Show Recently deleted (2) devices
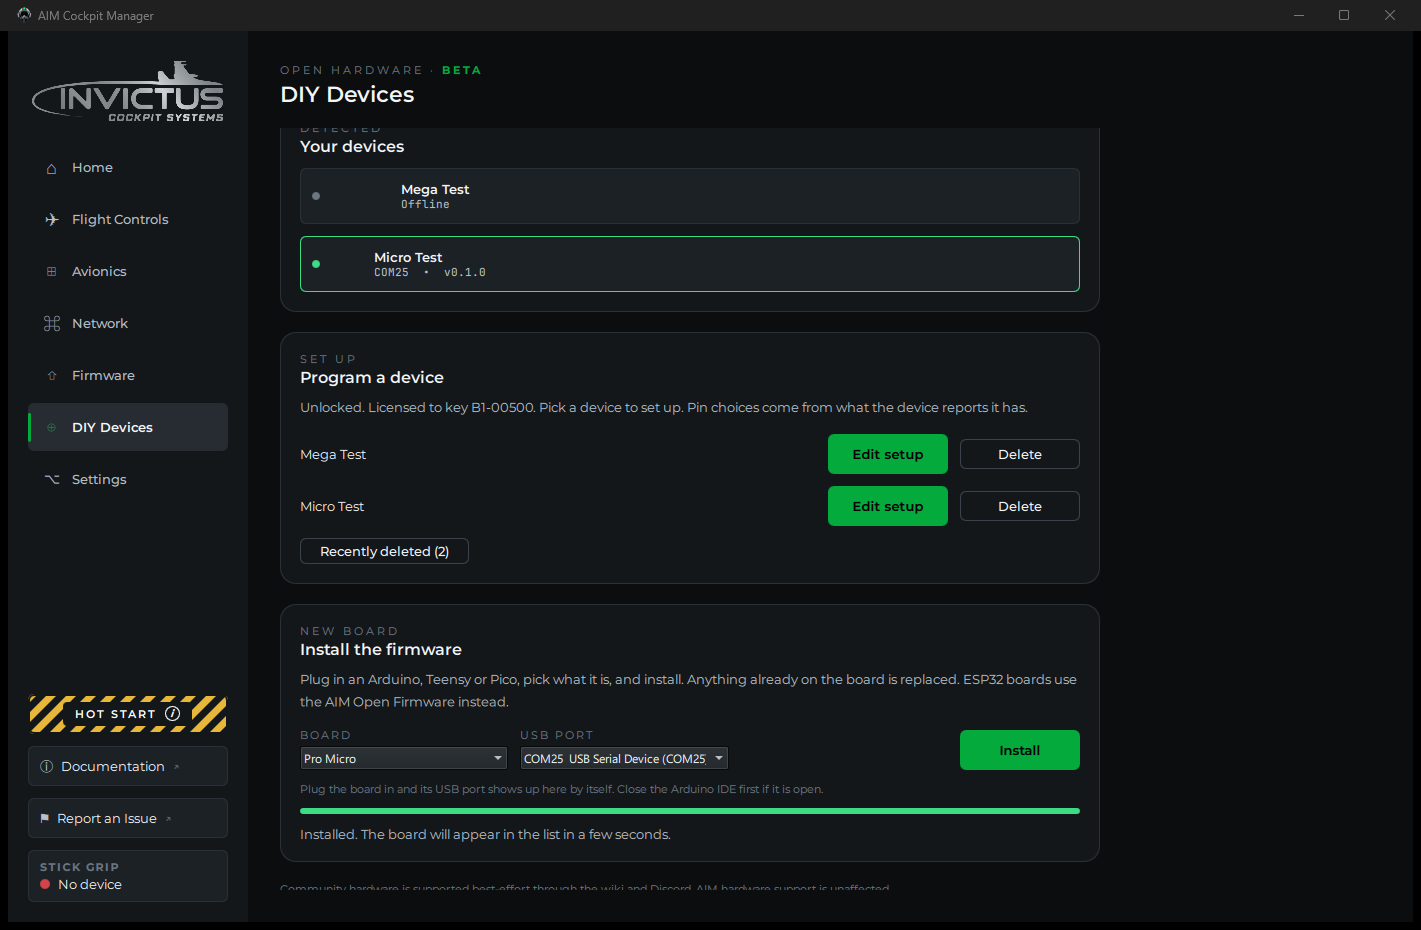The image size is (1421, 930). coord(384,551)
